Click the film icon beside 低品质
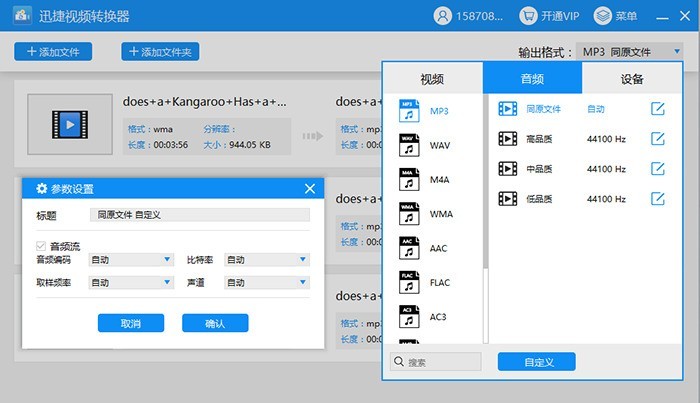700x403 pixels. 508,199
